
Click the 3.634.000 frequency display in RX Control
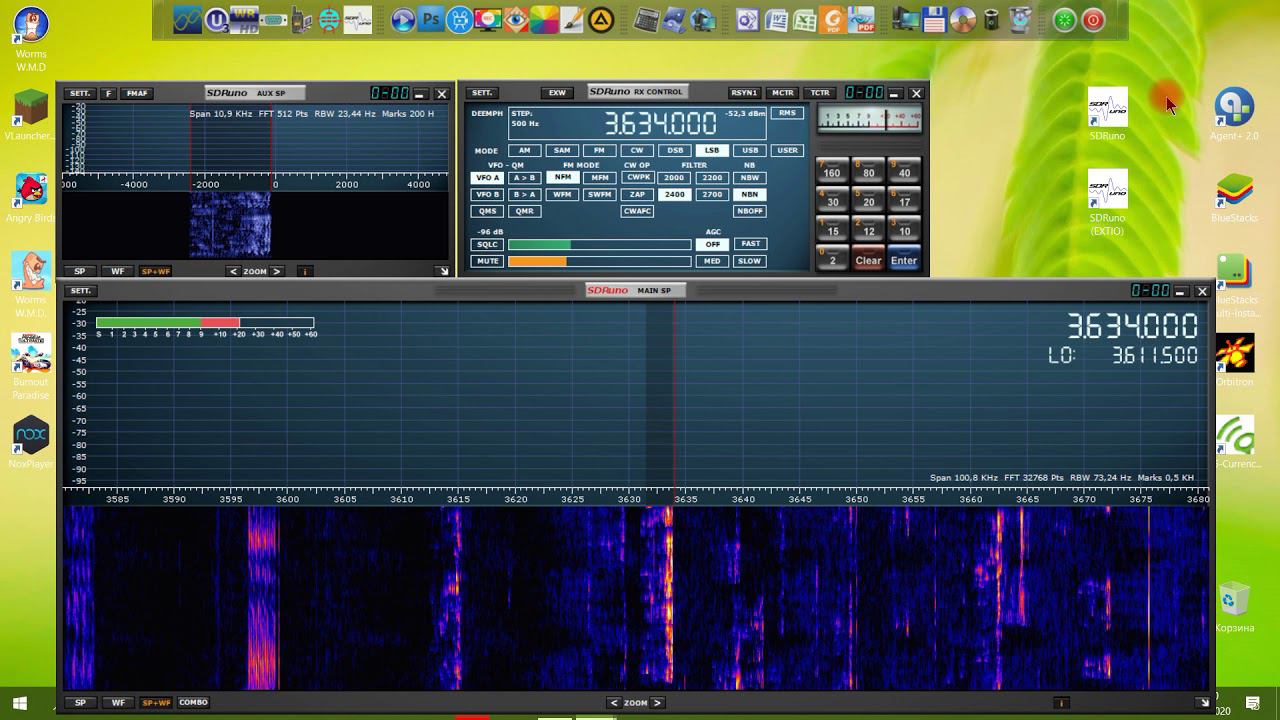(x=660, y=124)
